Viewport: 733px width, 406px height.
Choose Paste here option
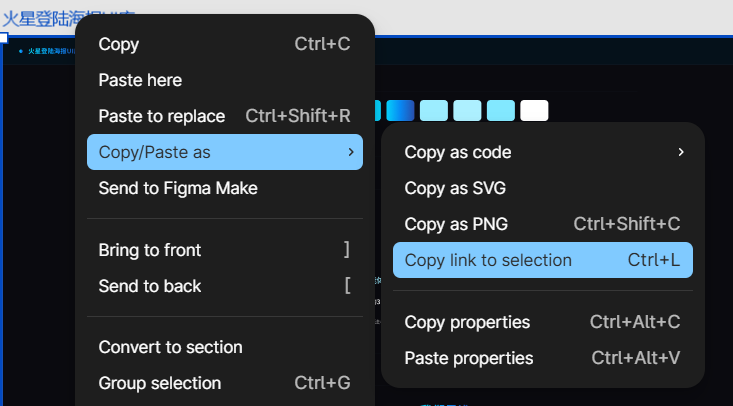pos(140,80)
